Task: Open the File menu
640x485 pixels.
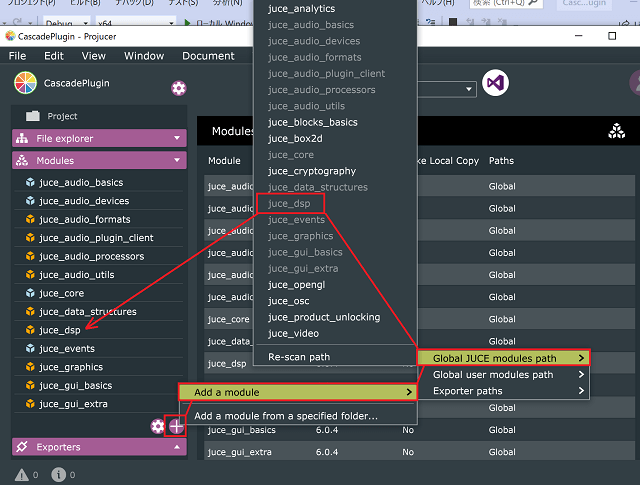Action: pyautogui.click(x=18, y=56)
